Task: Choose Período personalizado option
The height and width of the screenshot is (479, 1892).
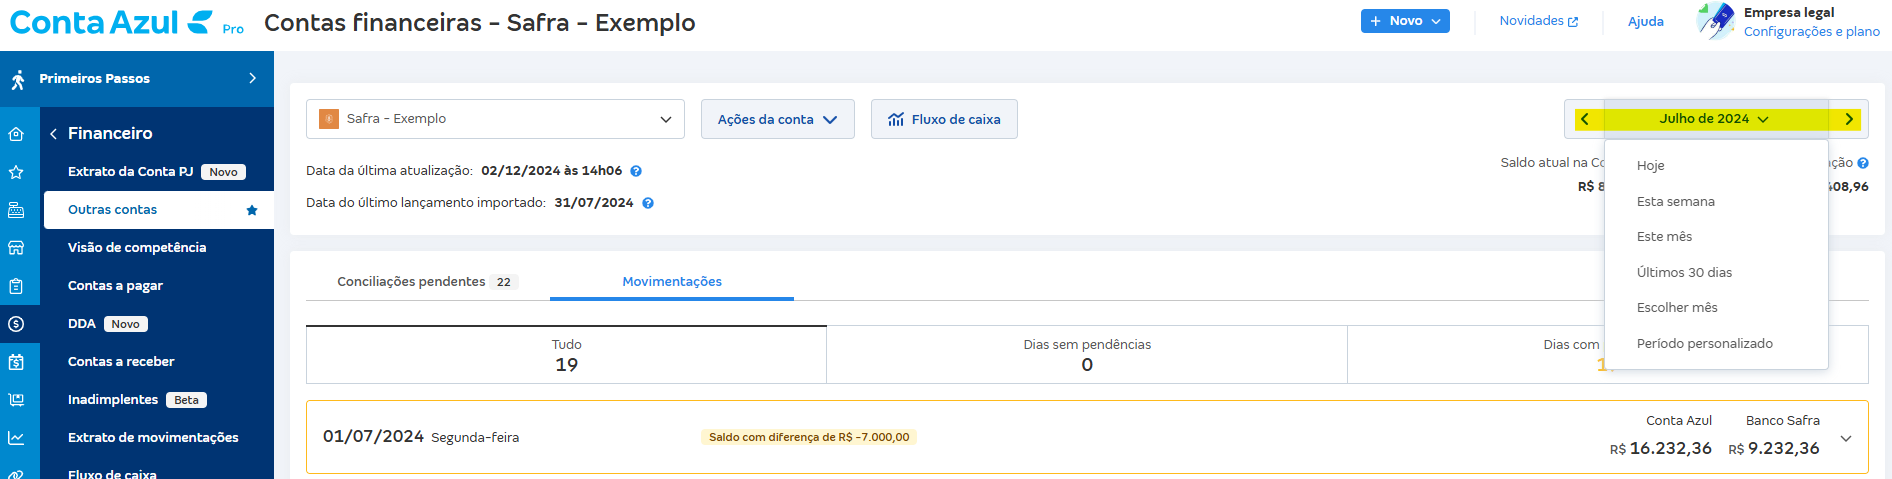Action: [x=1704, y=343]
